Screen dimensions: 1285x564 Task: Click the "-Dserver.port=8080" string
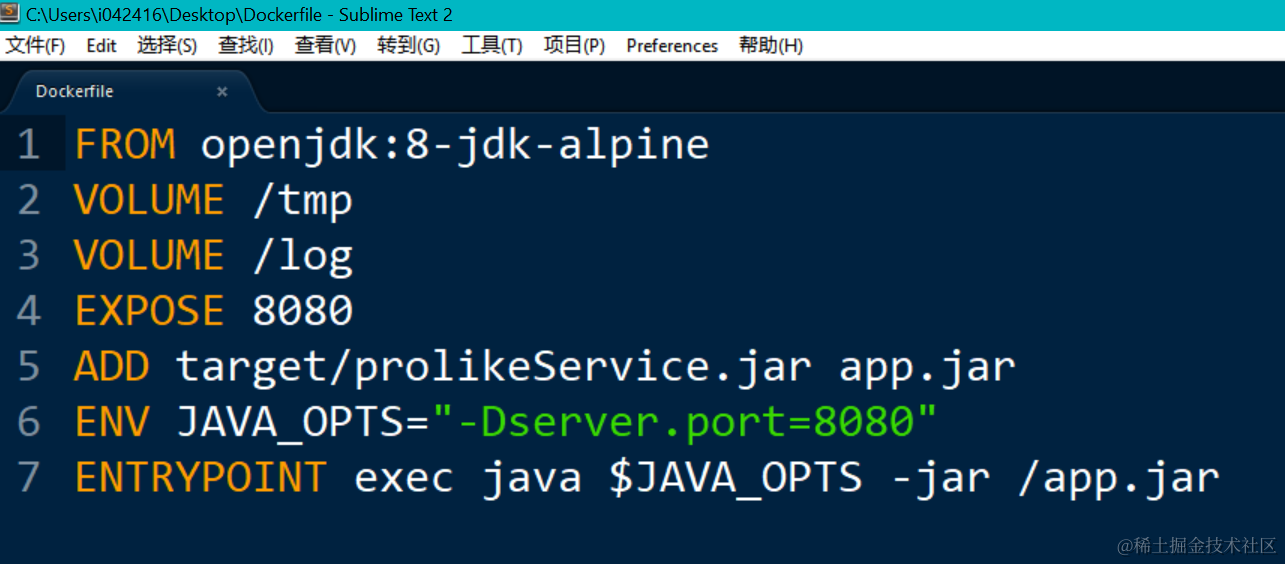click(685, 423)
